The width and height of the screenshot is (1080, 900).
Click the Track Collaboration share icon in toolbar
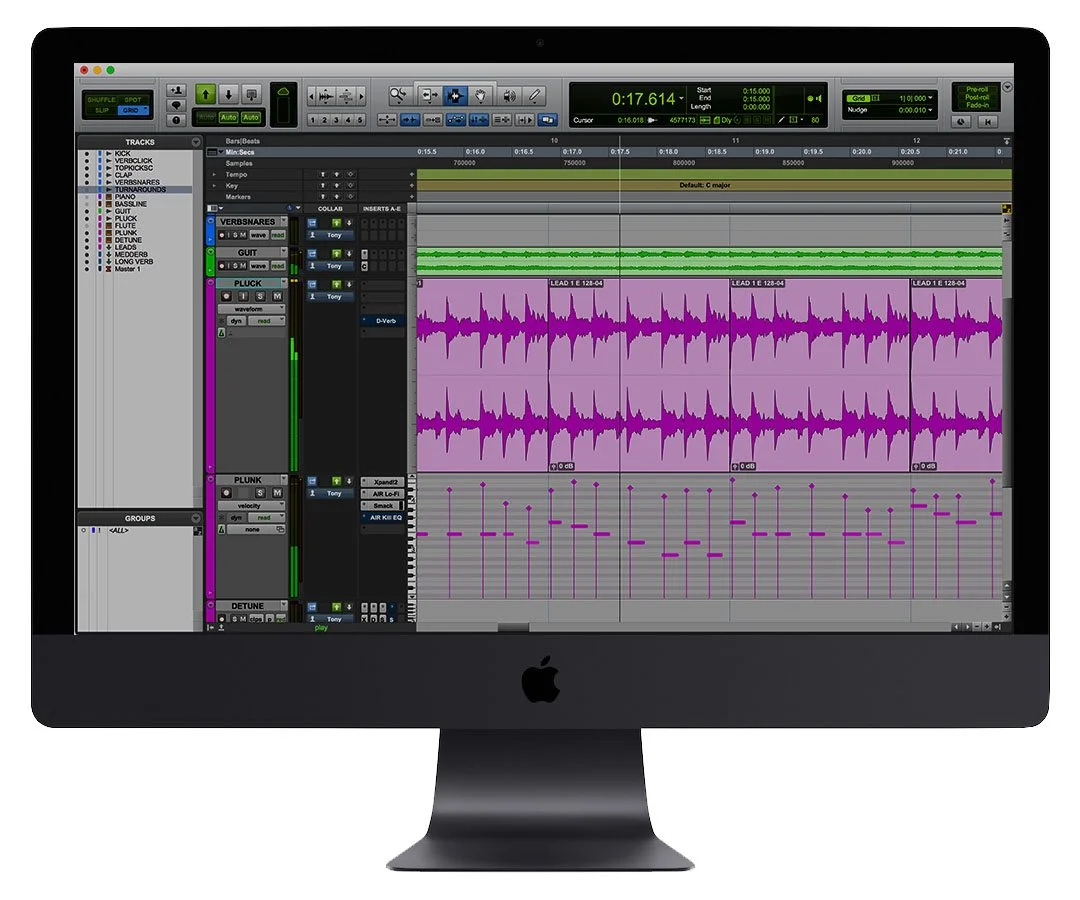pyautogui.click(x=252, y=94)
